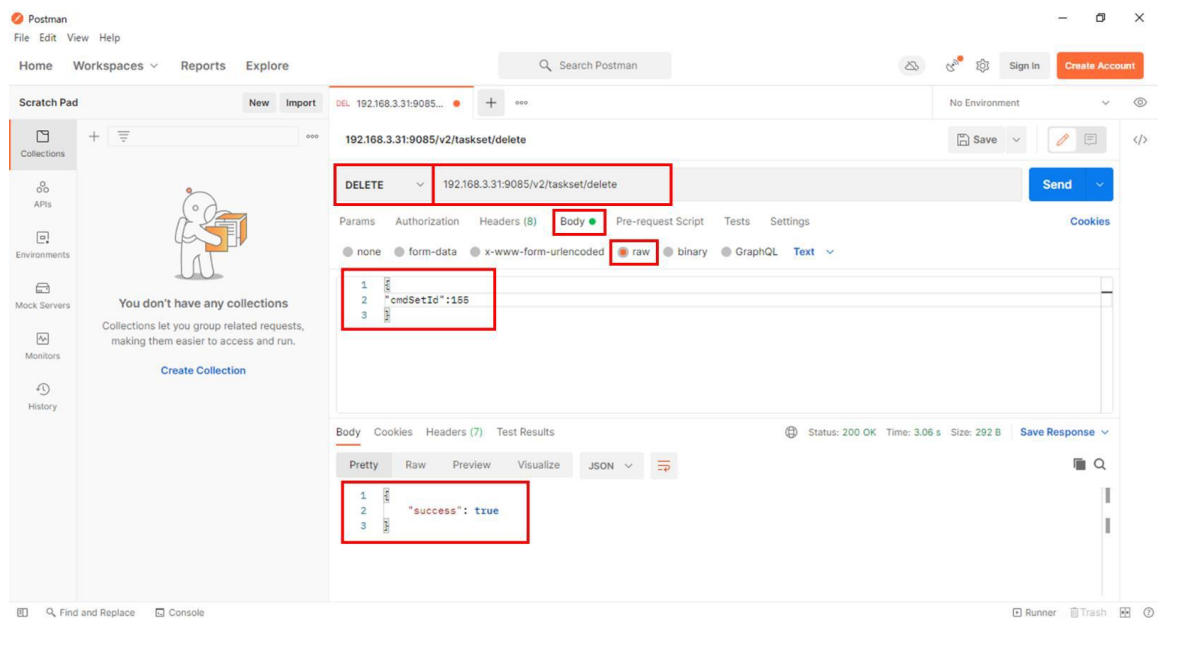The image size is (1192, 660).
Task: Click the environment quick look eye icon
Action: [x=1139, y=103]
